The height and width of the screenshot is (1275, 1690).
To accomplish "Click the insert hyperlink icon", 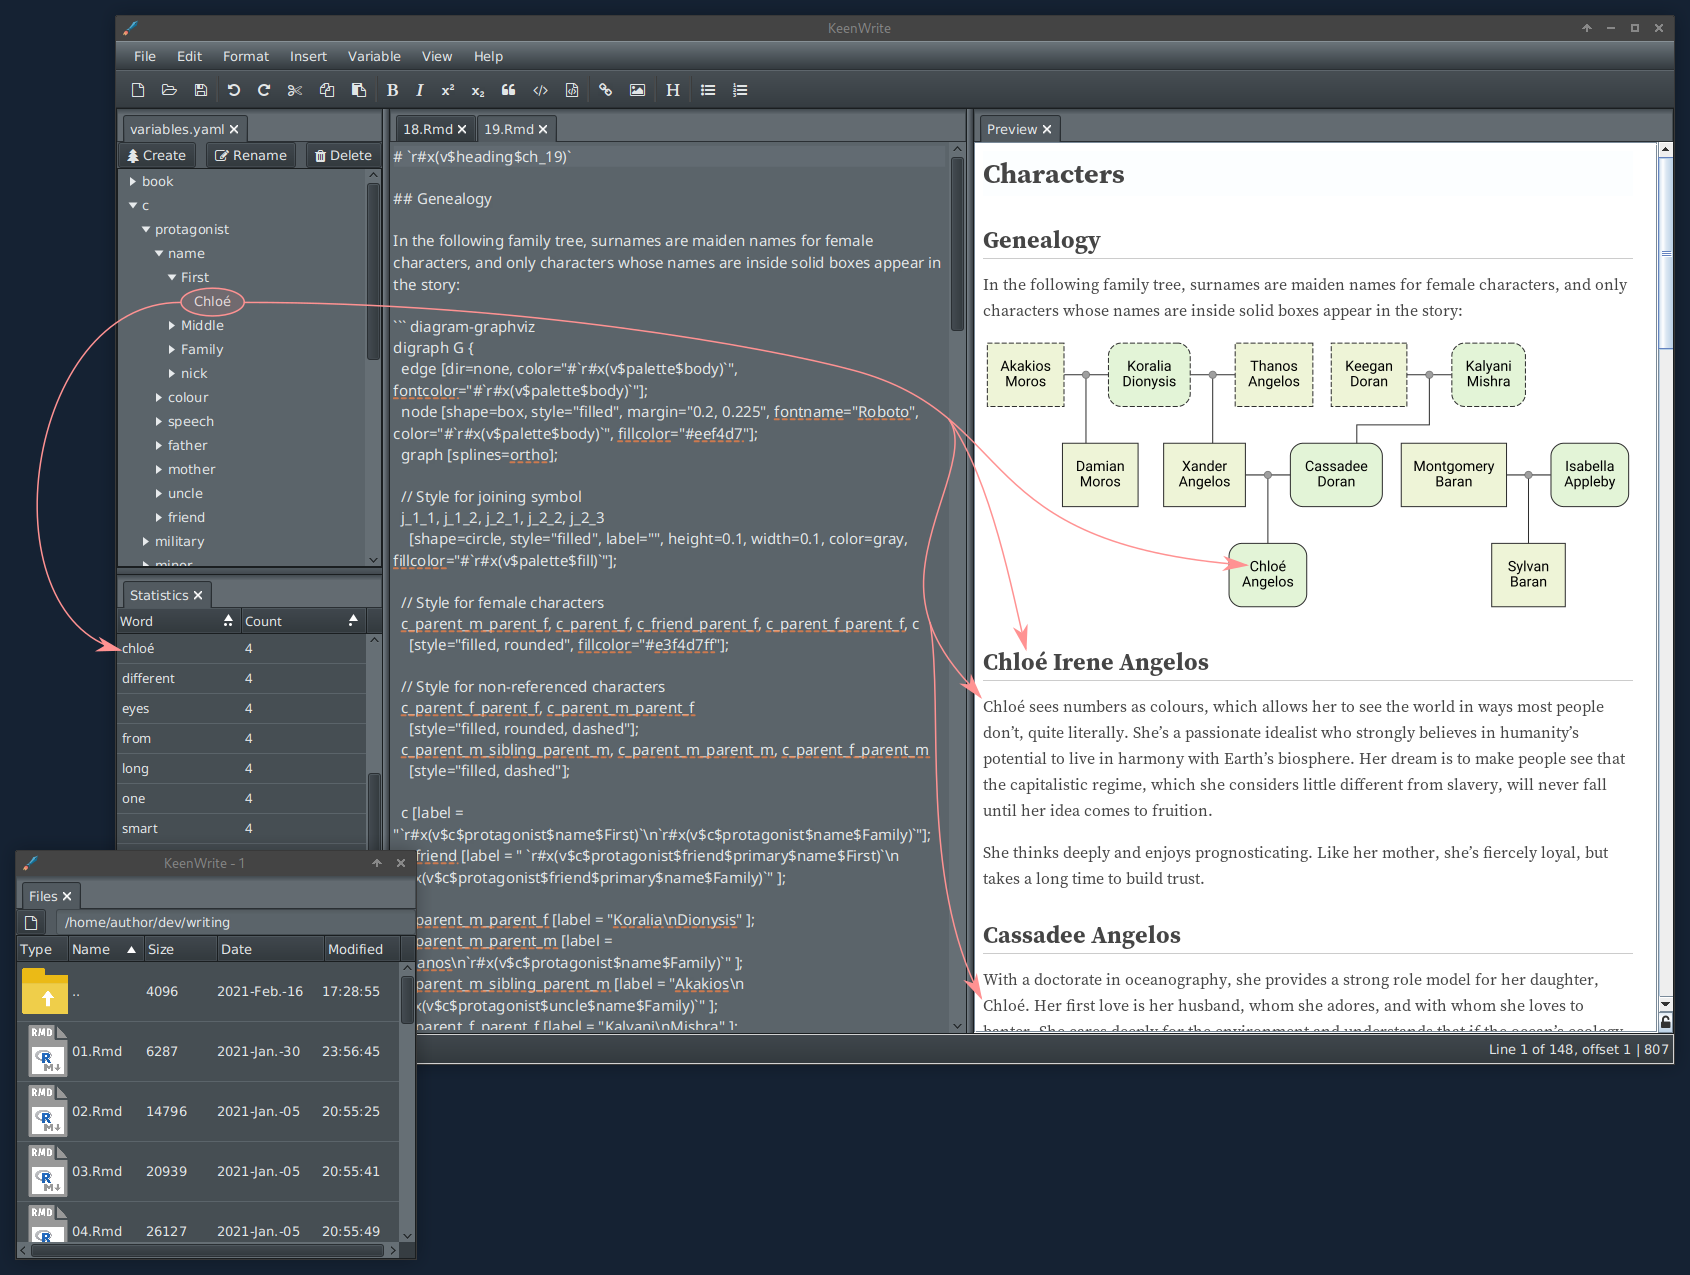I will 605,90.
